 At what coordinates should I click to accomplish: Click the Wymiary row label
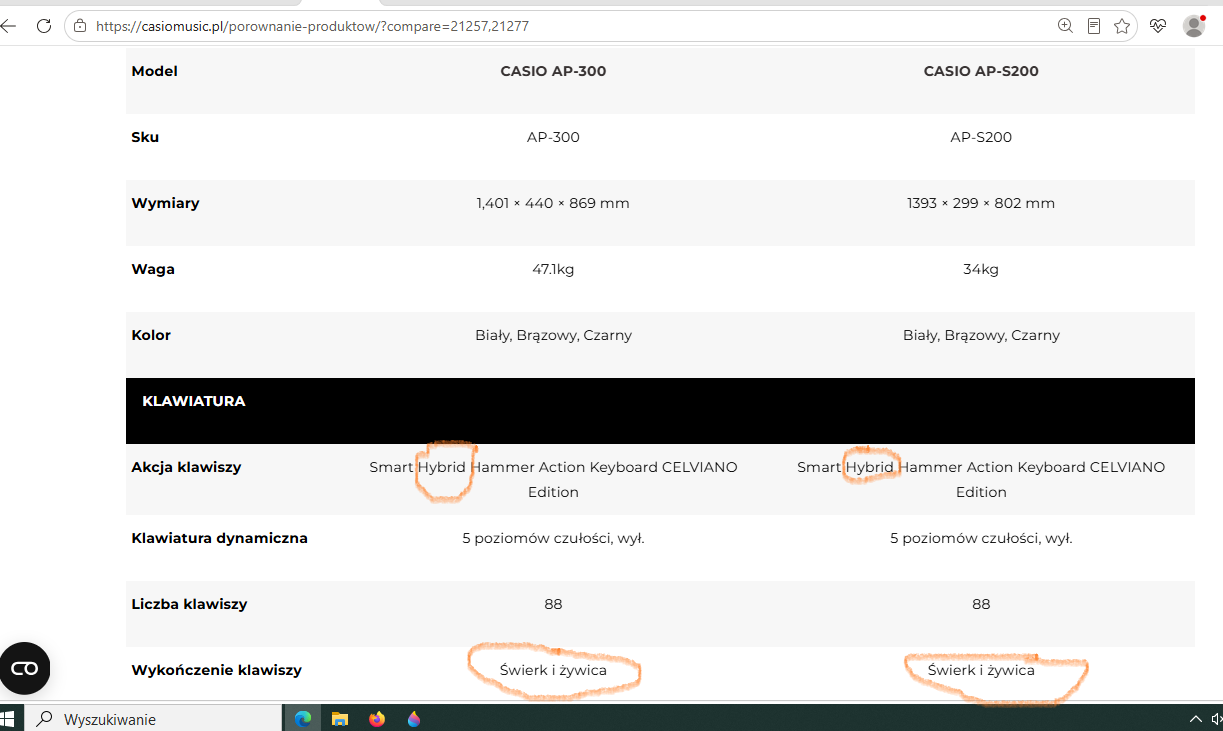165,203
